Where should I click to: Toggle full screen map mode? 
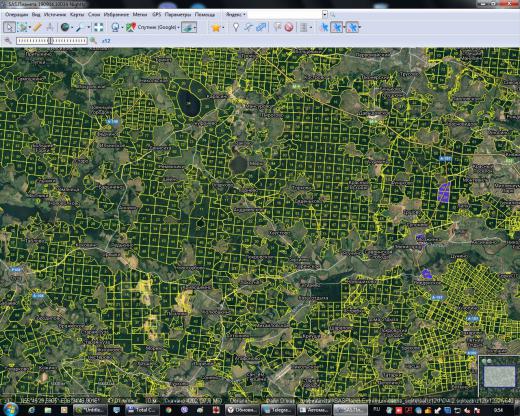coord(99,27)
